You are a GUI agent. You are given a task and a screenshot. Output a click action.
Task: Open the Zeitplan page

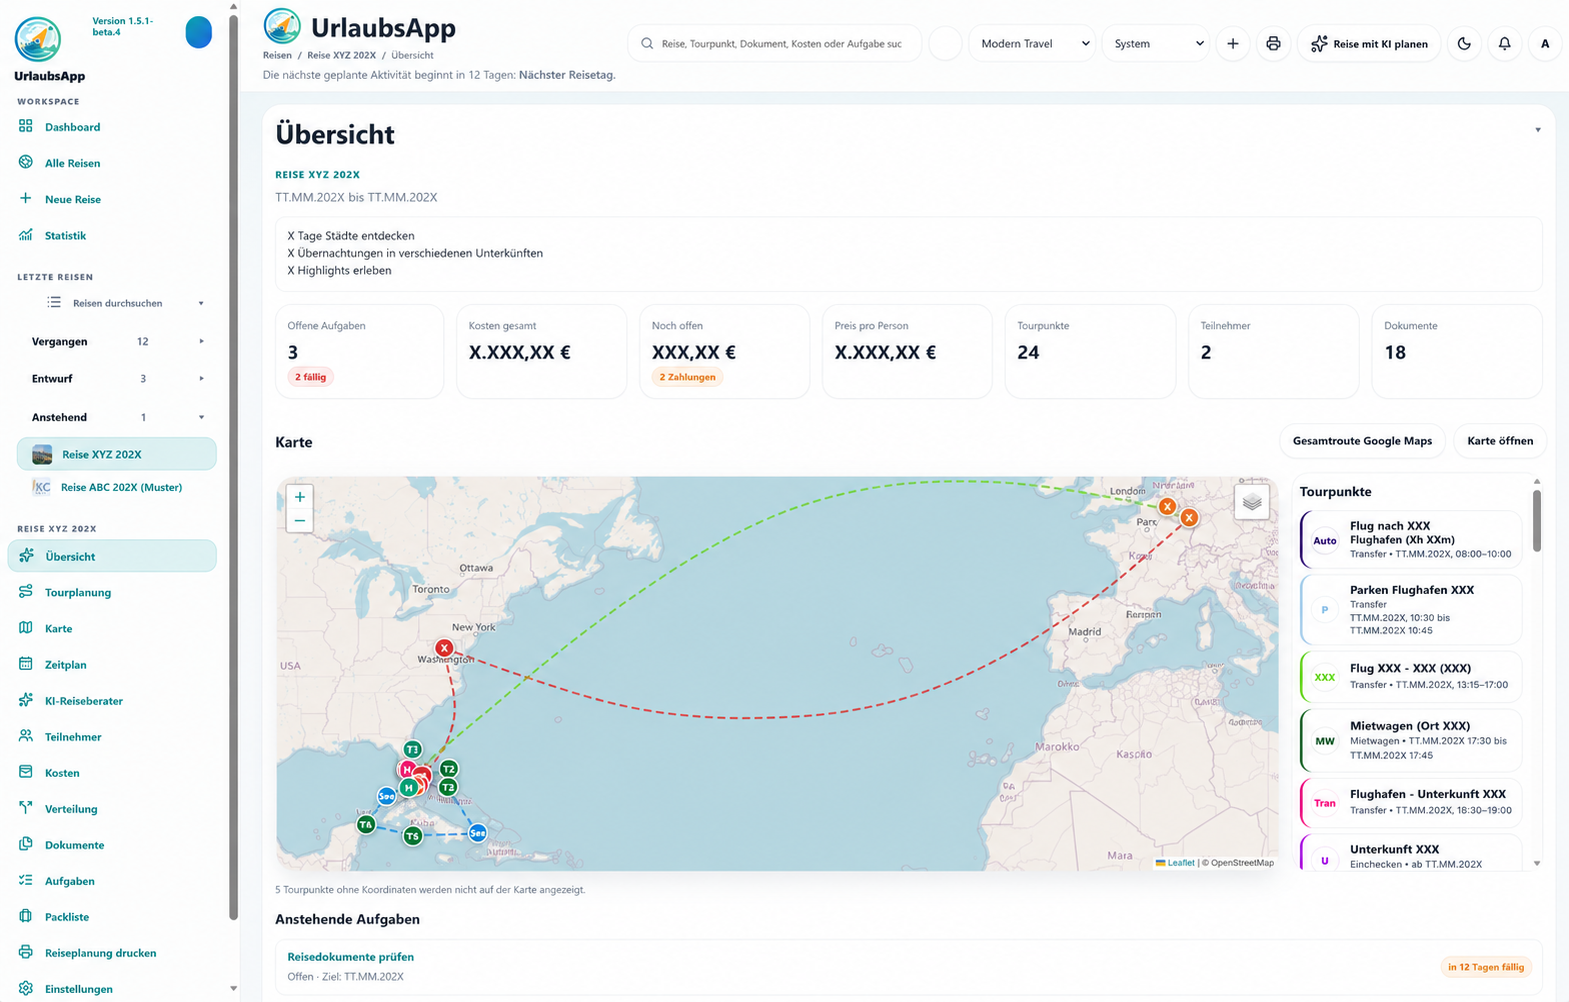coord(112,664)
